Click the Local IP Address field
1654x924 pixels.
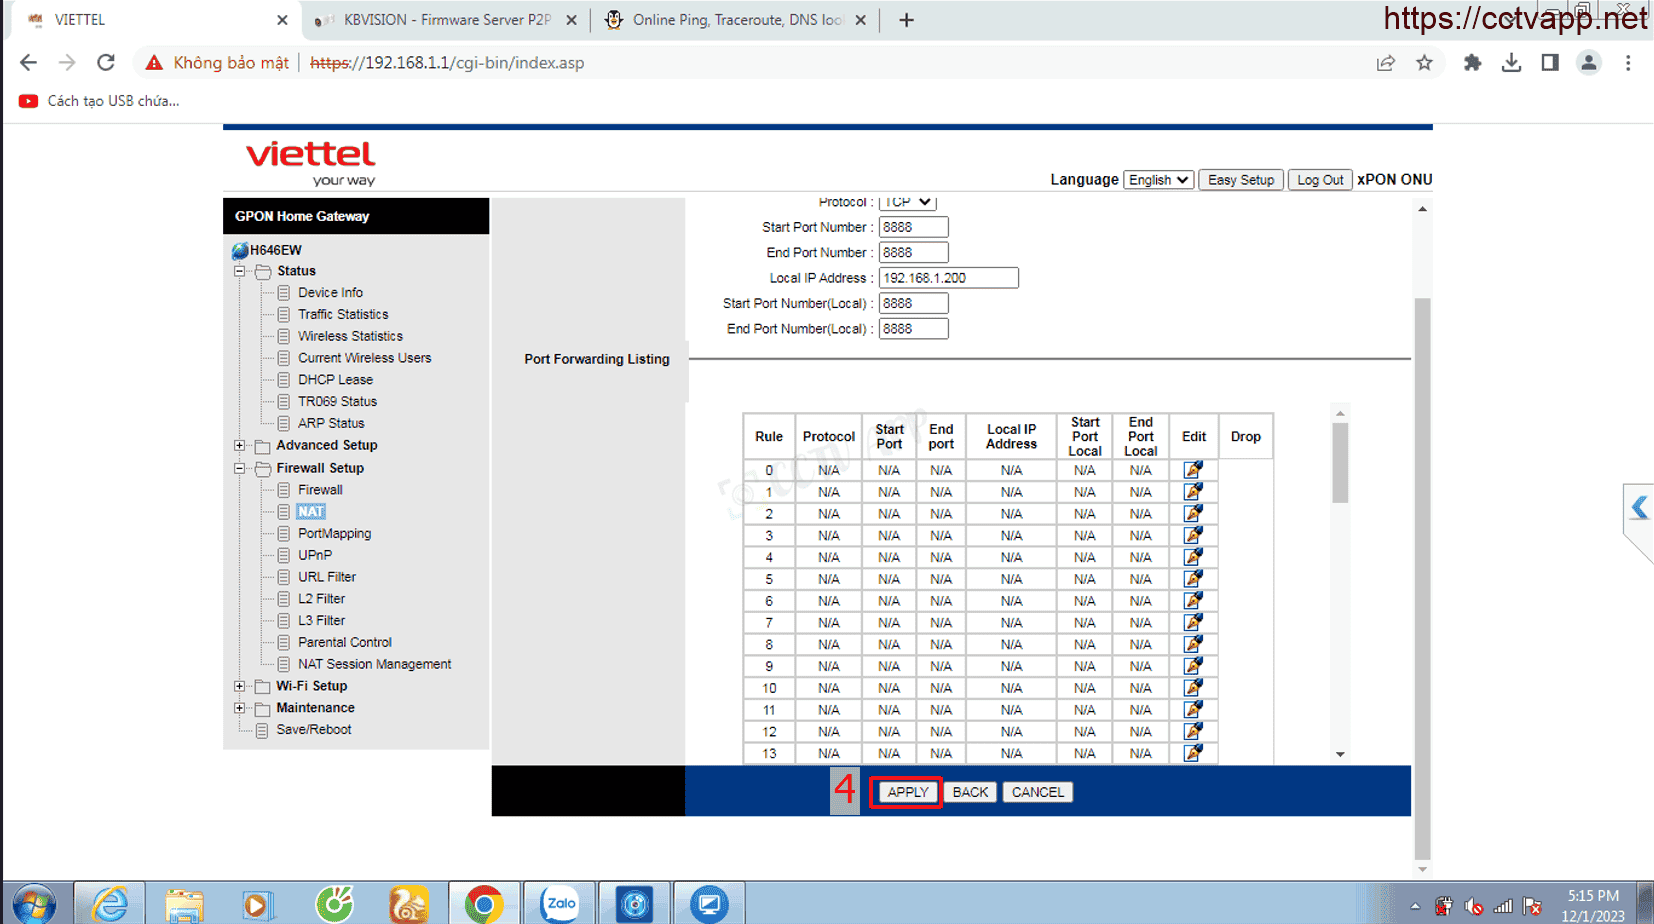pyautogui.click(x=947, y=278)
